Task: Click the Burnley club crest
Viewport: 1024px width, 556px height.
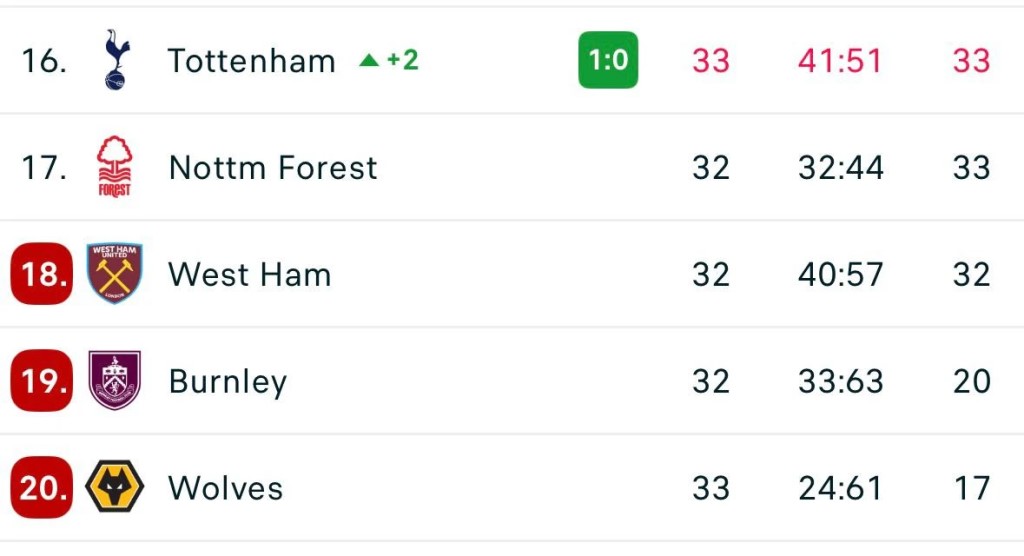Action: point(115,381)
